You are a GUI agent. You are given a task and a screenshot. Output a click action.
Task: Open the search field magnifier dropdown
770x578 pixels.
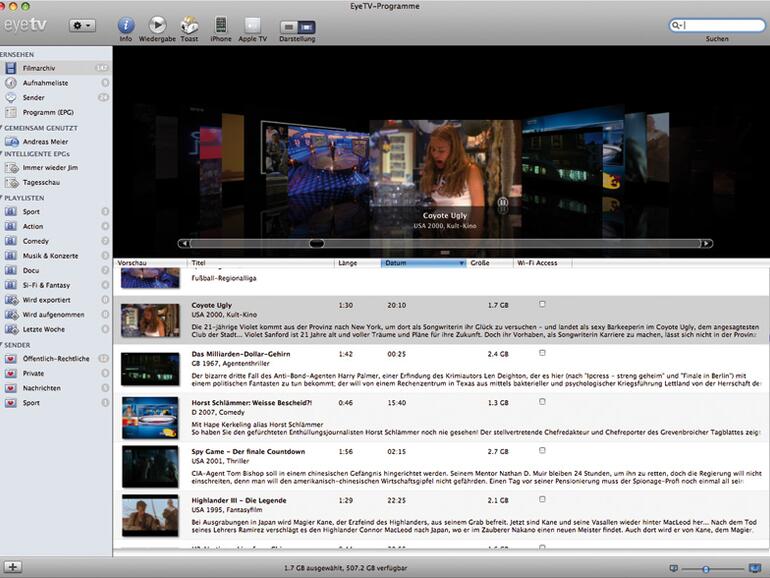[678, 25]
